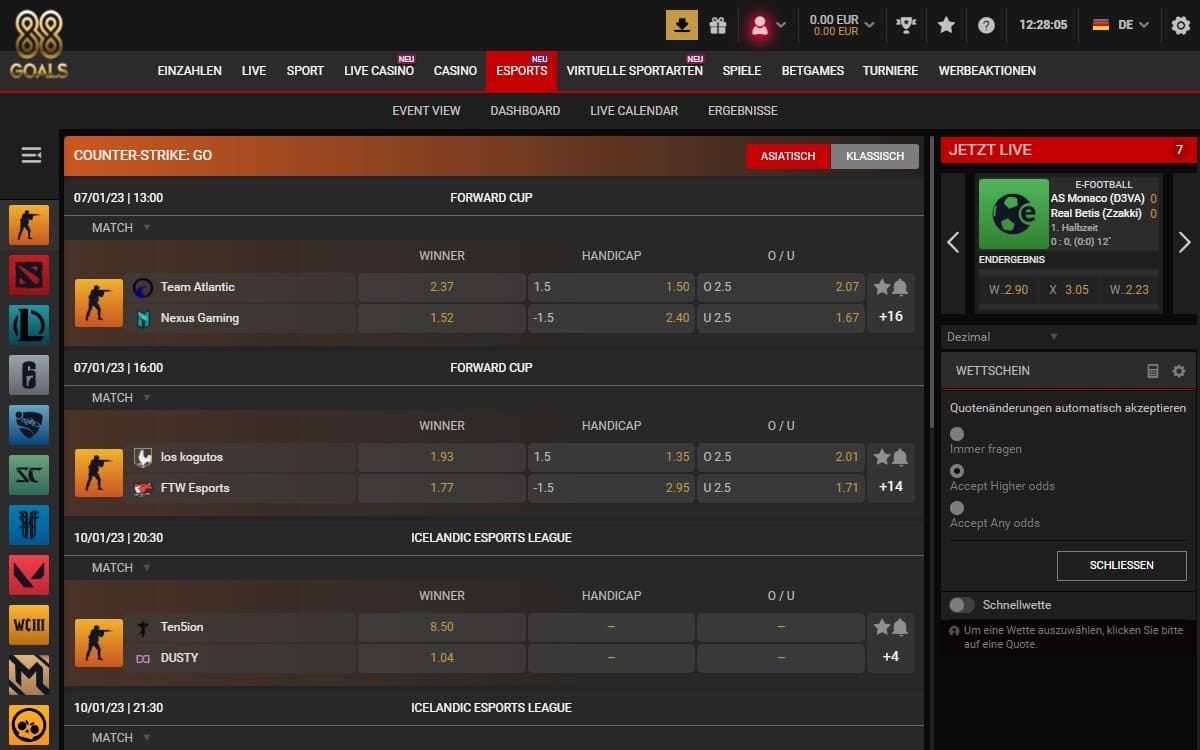
Task: Toggle the Schnellwette switch
Action: (962, 605)
